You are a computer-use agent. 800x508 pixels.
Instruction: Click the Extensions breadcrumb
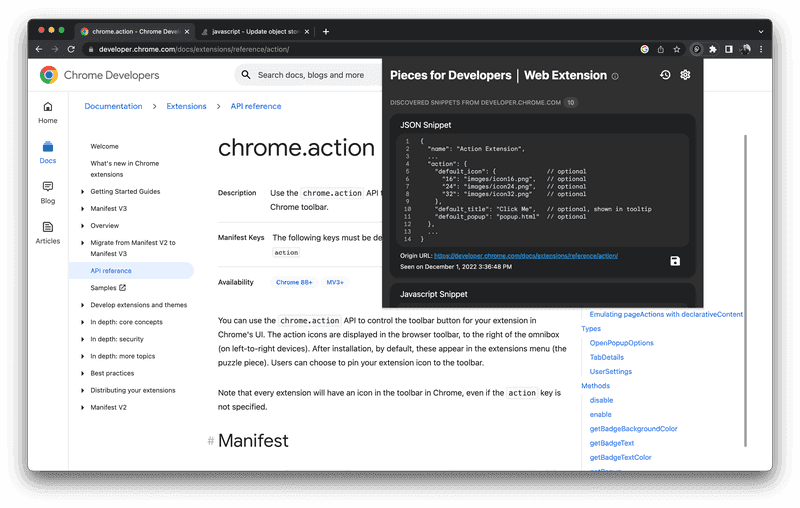click(186, 106)
